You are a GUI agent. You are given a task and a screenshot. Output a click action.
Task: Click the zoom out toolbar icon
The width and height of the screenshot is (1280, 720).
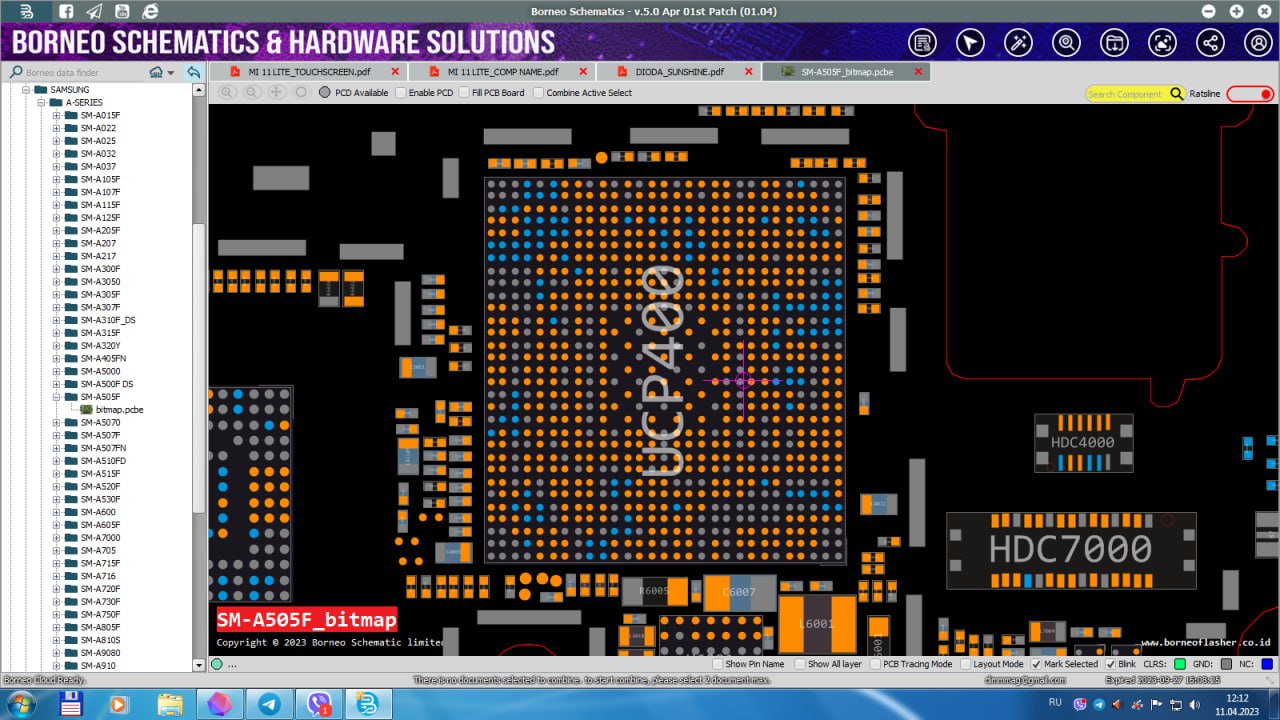click(x=252, y=92)
